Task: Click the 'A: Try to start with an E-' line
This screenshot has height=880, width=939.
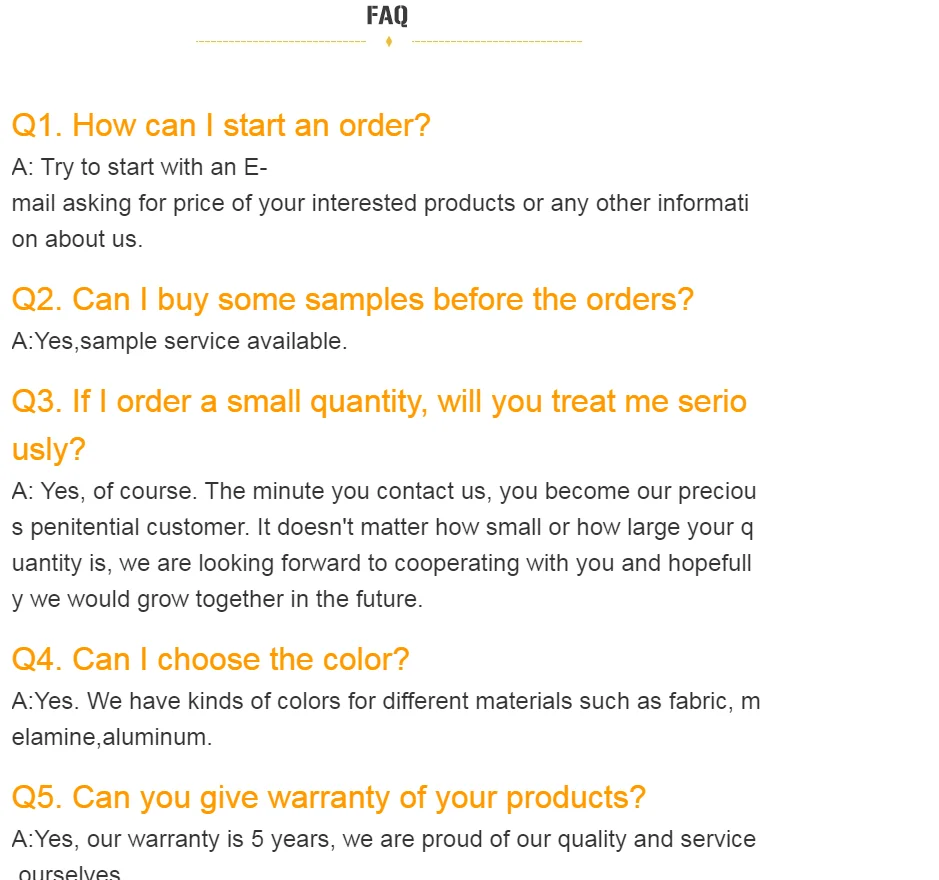Action: [x=139, y=167]
